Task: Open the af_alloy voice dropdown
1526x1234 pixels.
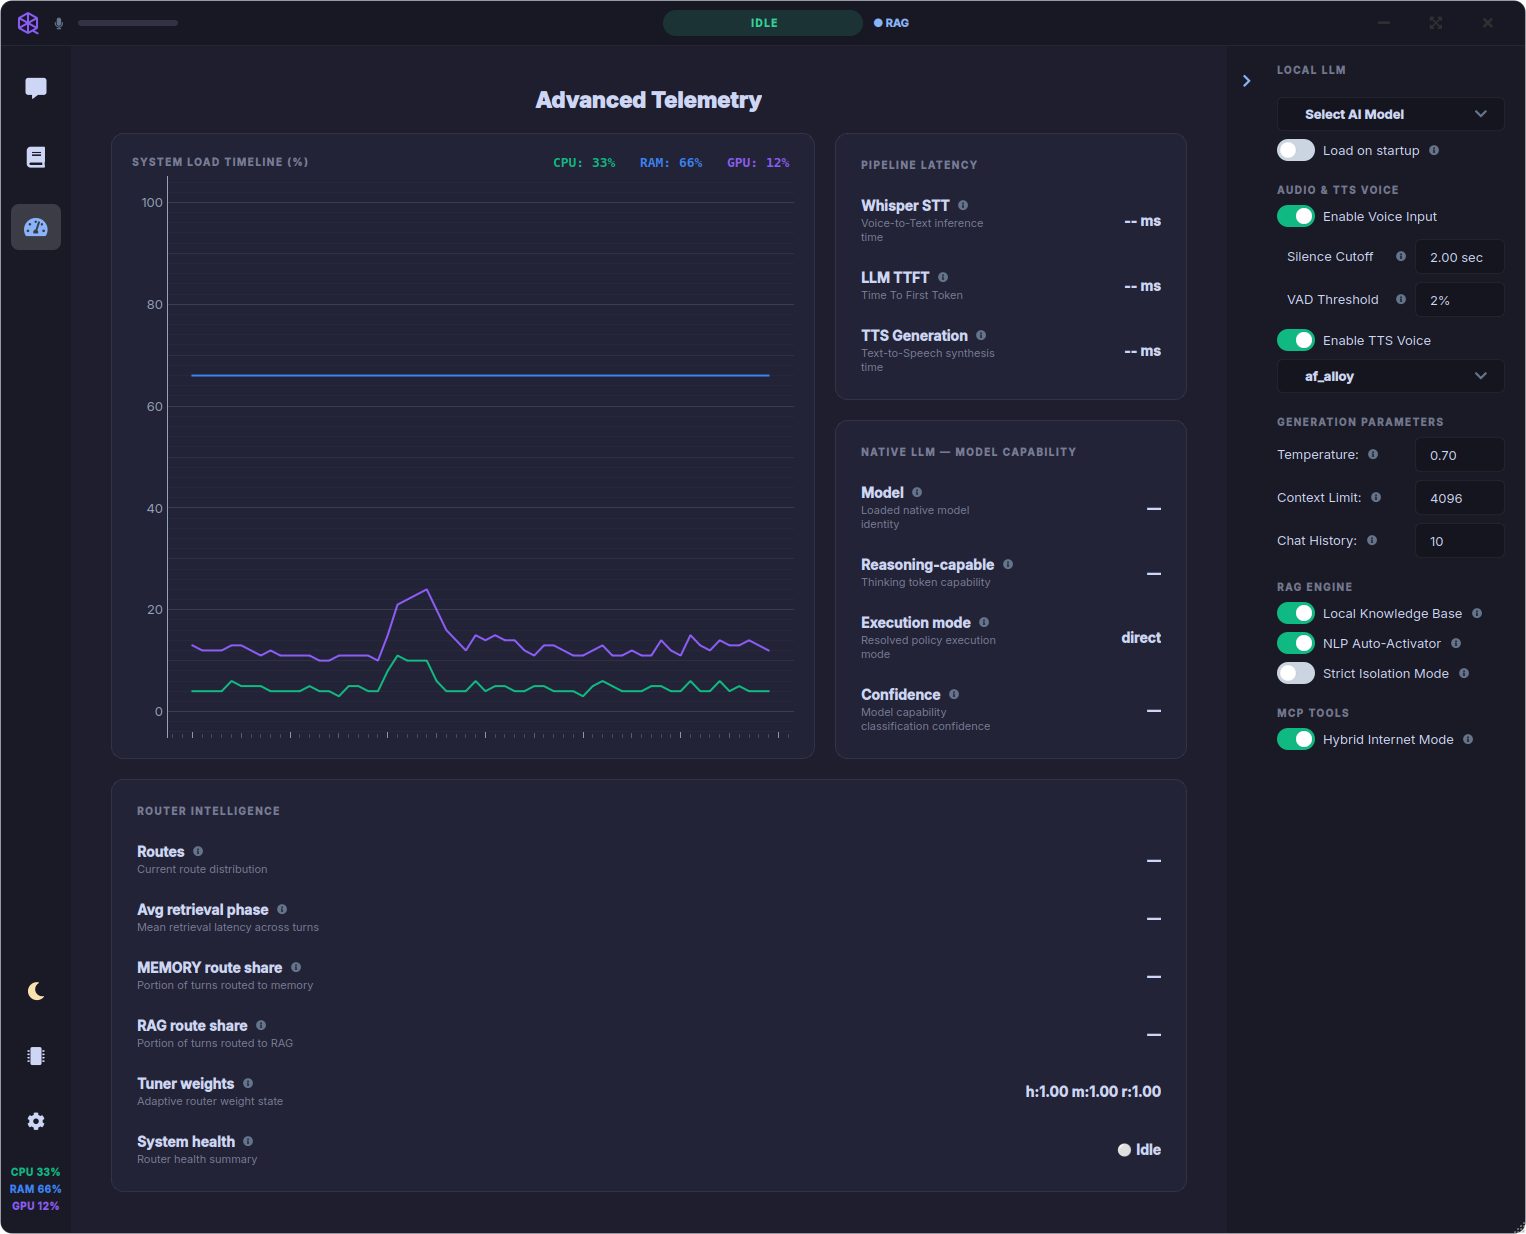Action: [x=1390, y=376]
